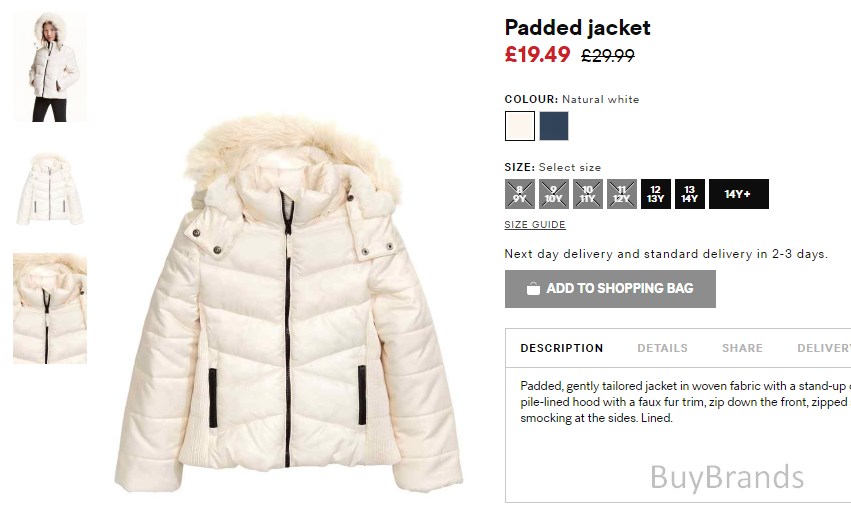Image resolution: width=851 pixels, height=517 pixels.
Task: Open the Share tab
Action: point(742,348)
